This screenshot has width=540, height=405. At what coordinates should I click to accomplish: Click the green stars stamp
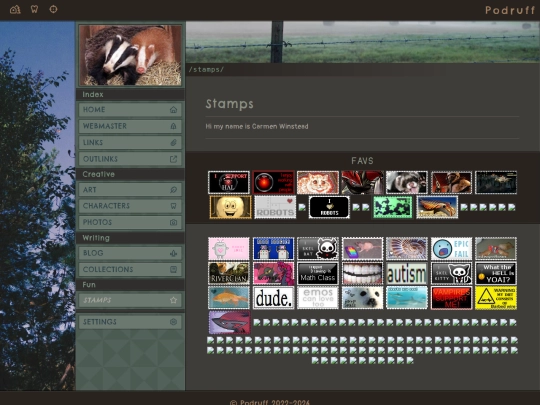click(392, 207)
